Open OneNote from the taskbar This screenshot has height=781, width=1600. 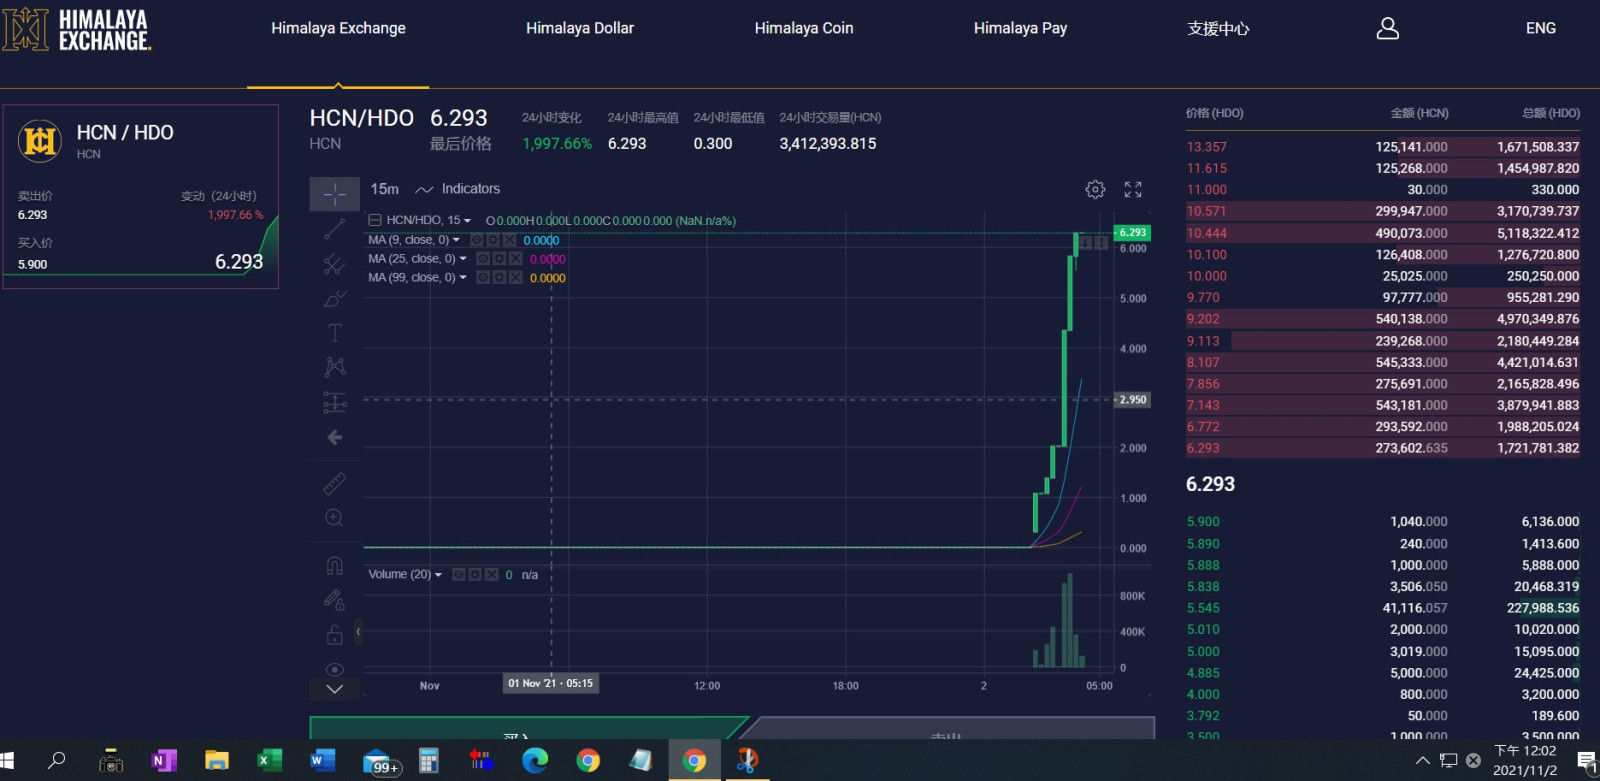(163, 761)
